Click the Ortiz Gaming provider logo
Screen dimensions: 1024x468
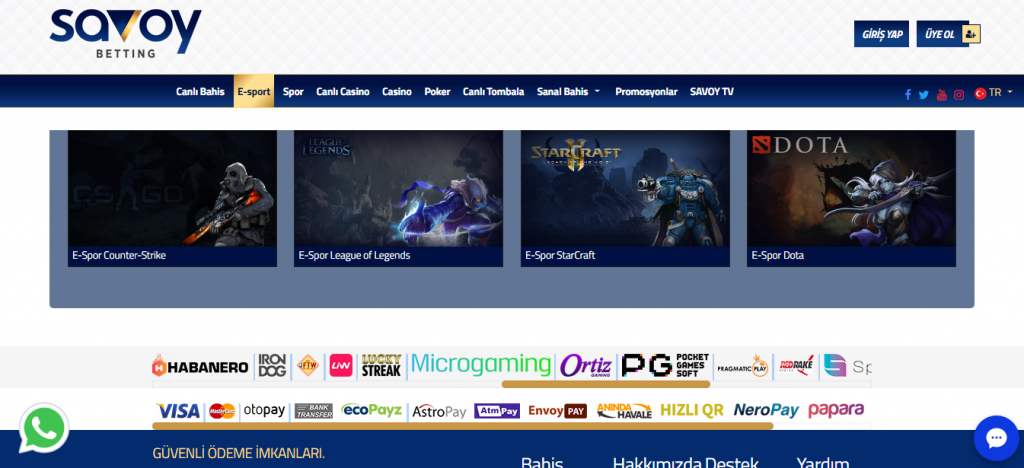pos(586,366)
